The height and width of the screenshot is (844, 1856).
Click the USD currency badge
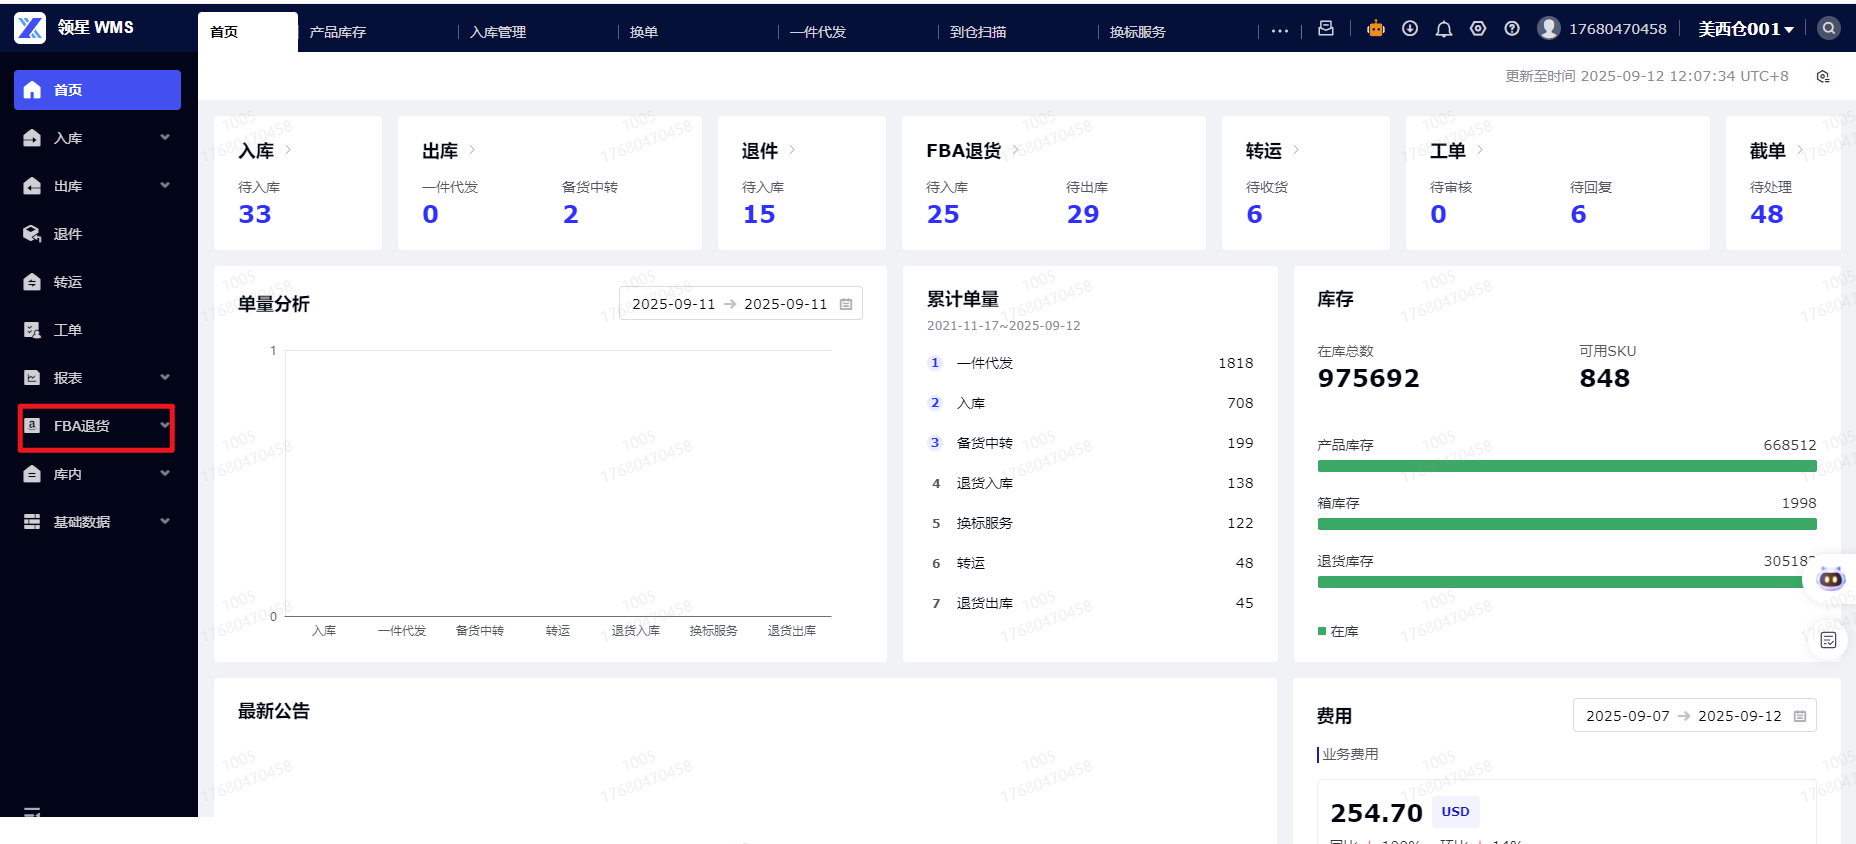pos(1456,812)
